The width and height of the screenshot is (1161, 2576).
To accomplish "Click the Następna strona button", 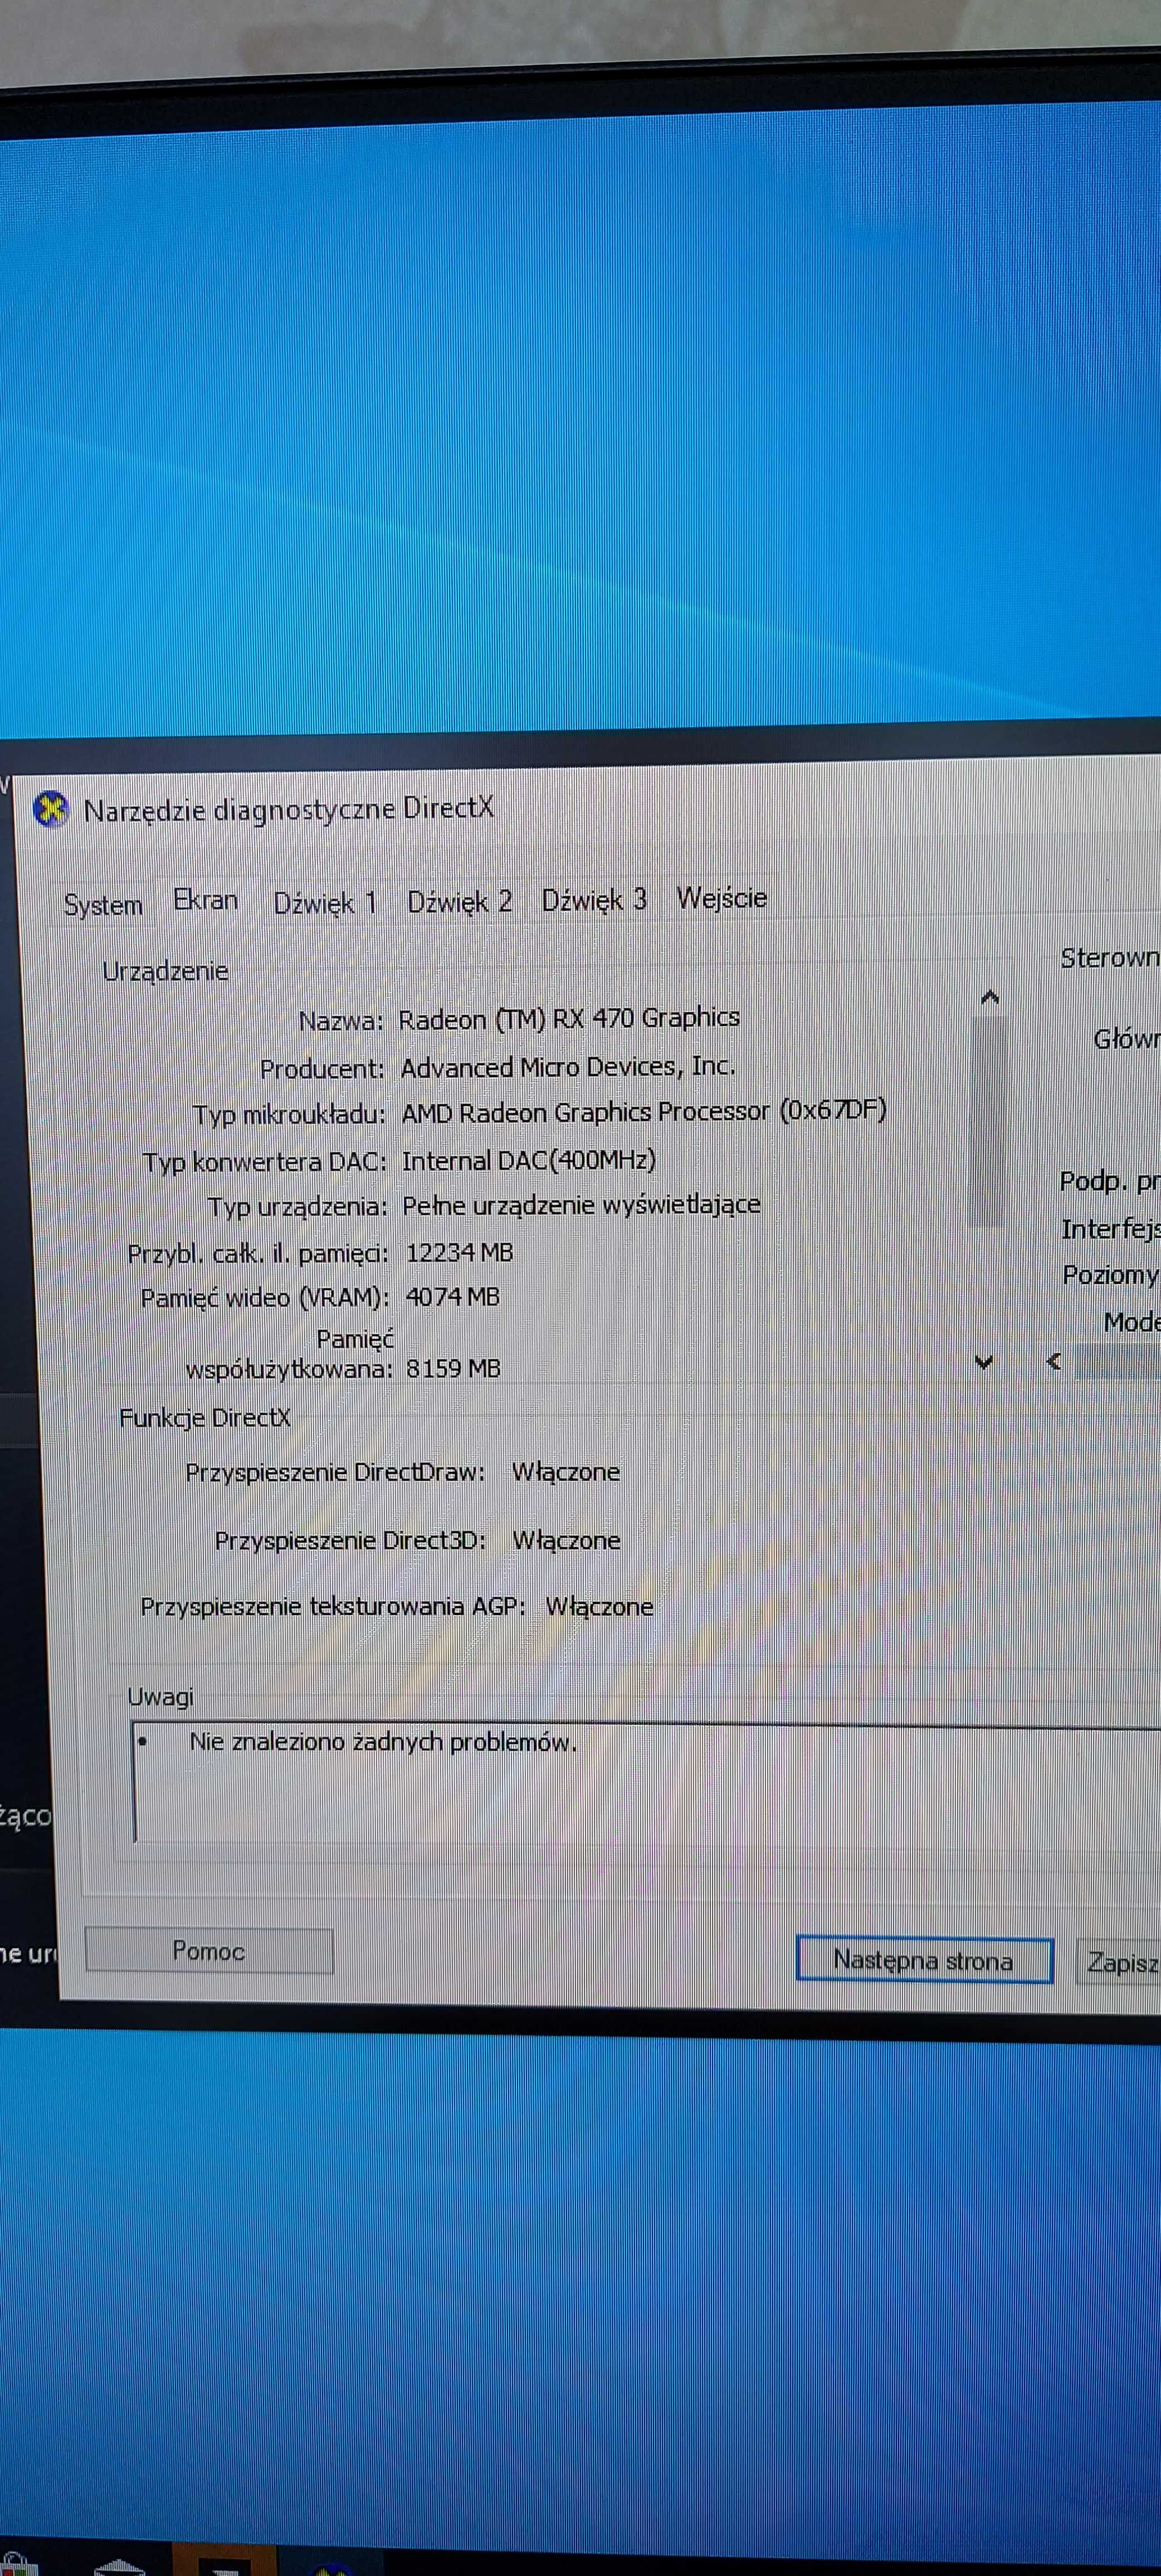I will 924,1960.
